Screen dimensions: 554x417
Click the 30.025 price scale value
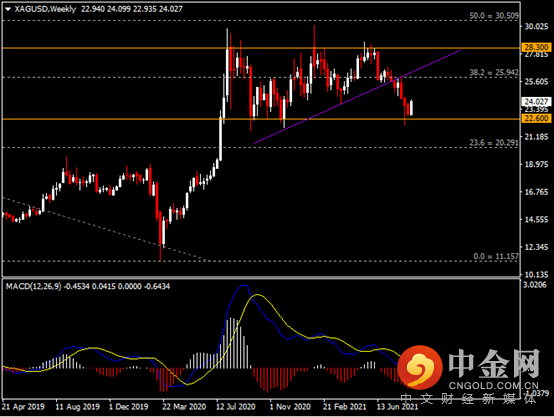pos(536,27)
